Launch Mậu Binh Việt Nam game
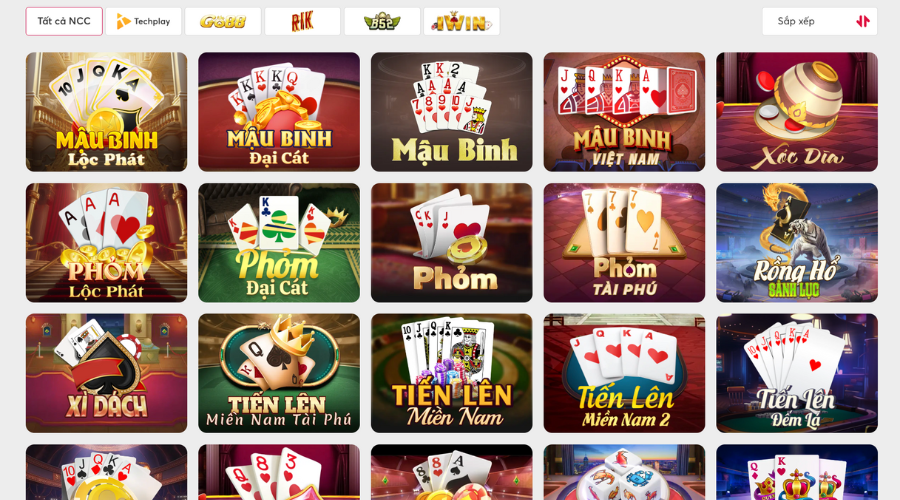 coord(624,112)
